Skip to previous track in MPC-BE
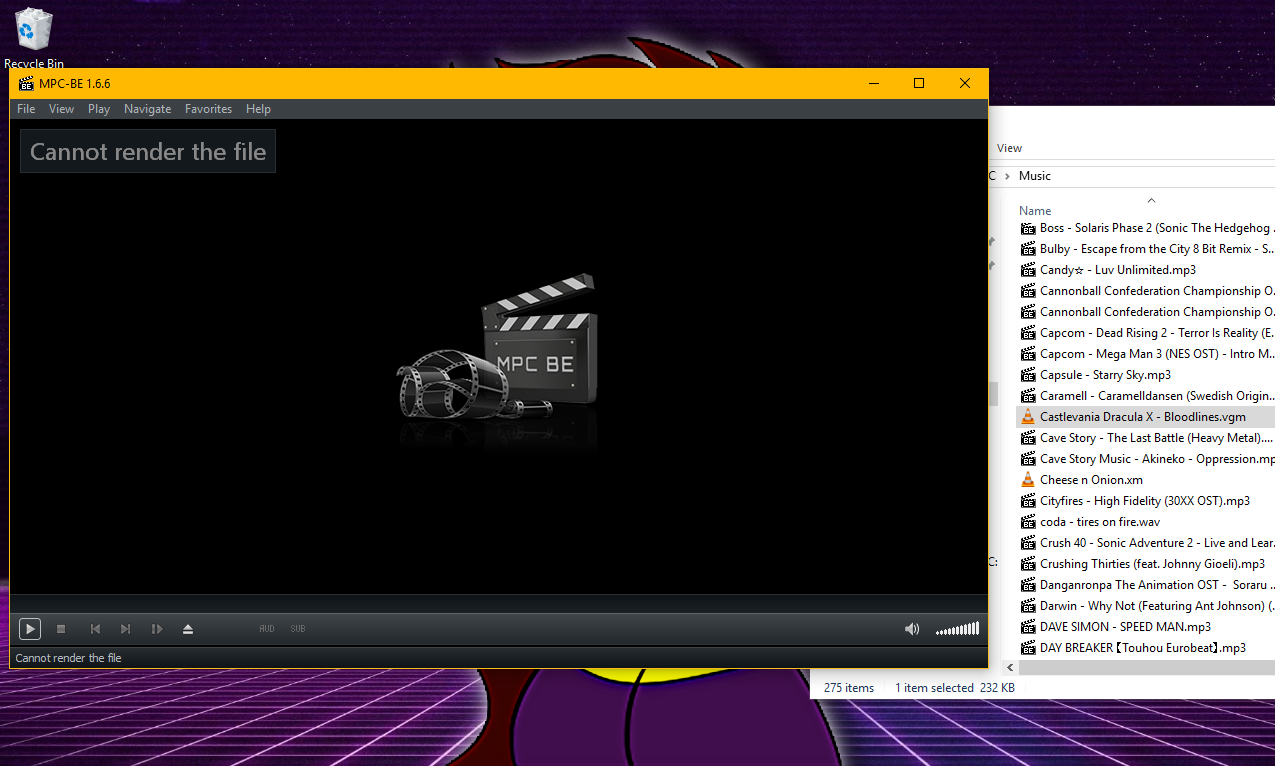Image resolution: width=1275 pixels, height=766 pixels. tap(95, 629)
